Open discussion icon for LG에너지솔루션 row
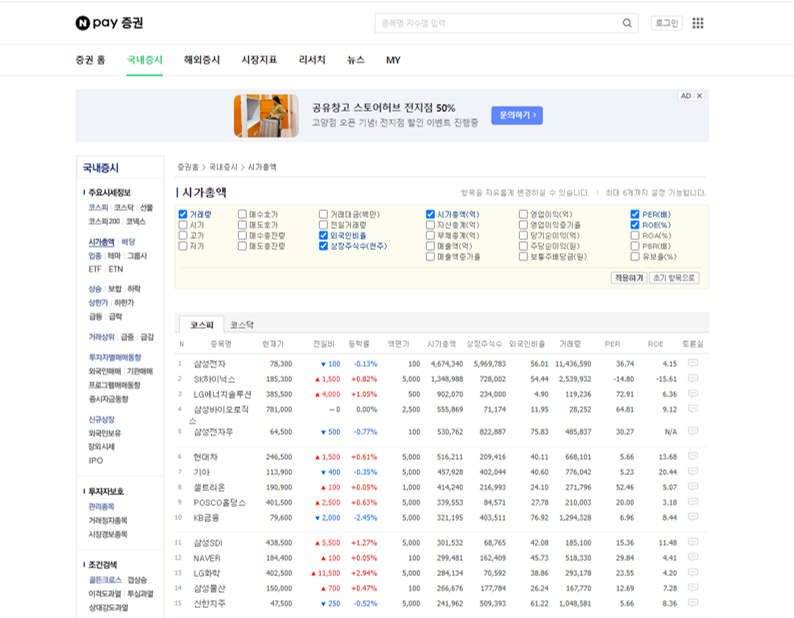Screen dimensions: 794x618 pyautogui.click(x=693, y=394)
